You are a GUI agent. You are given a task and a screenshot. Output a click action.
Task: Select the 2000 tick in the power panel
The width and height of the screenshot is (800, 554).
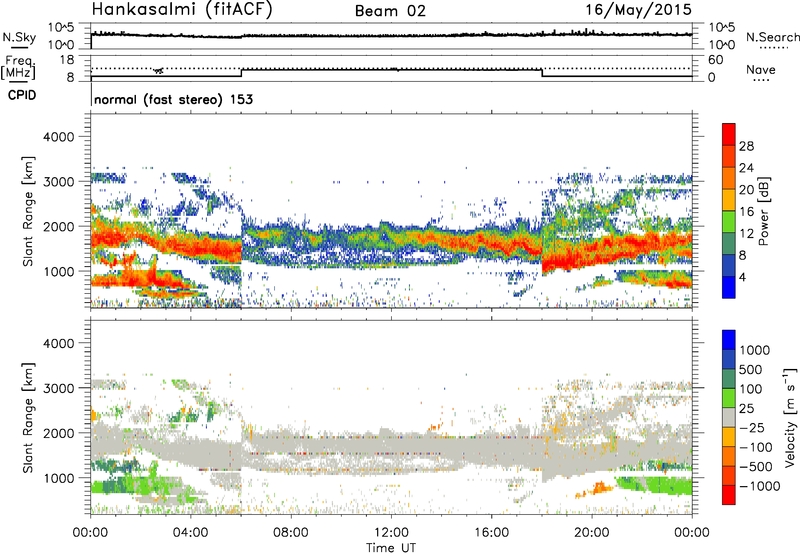59,226
